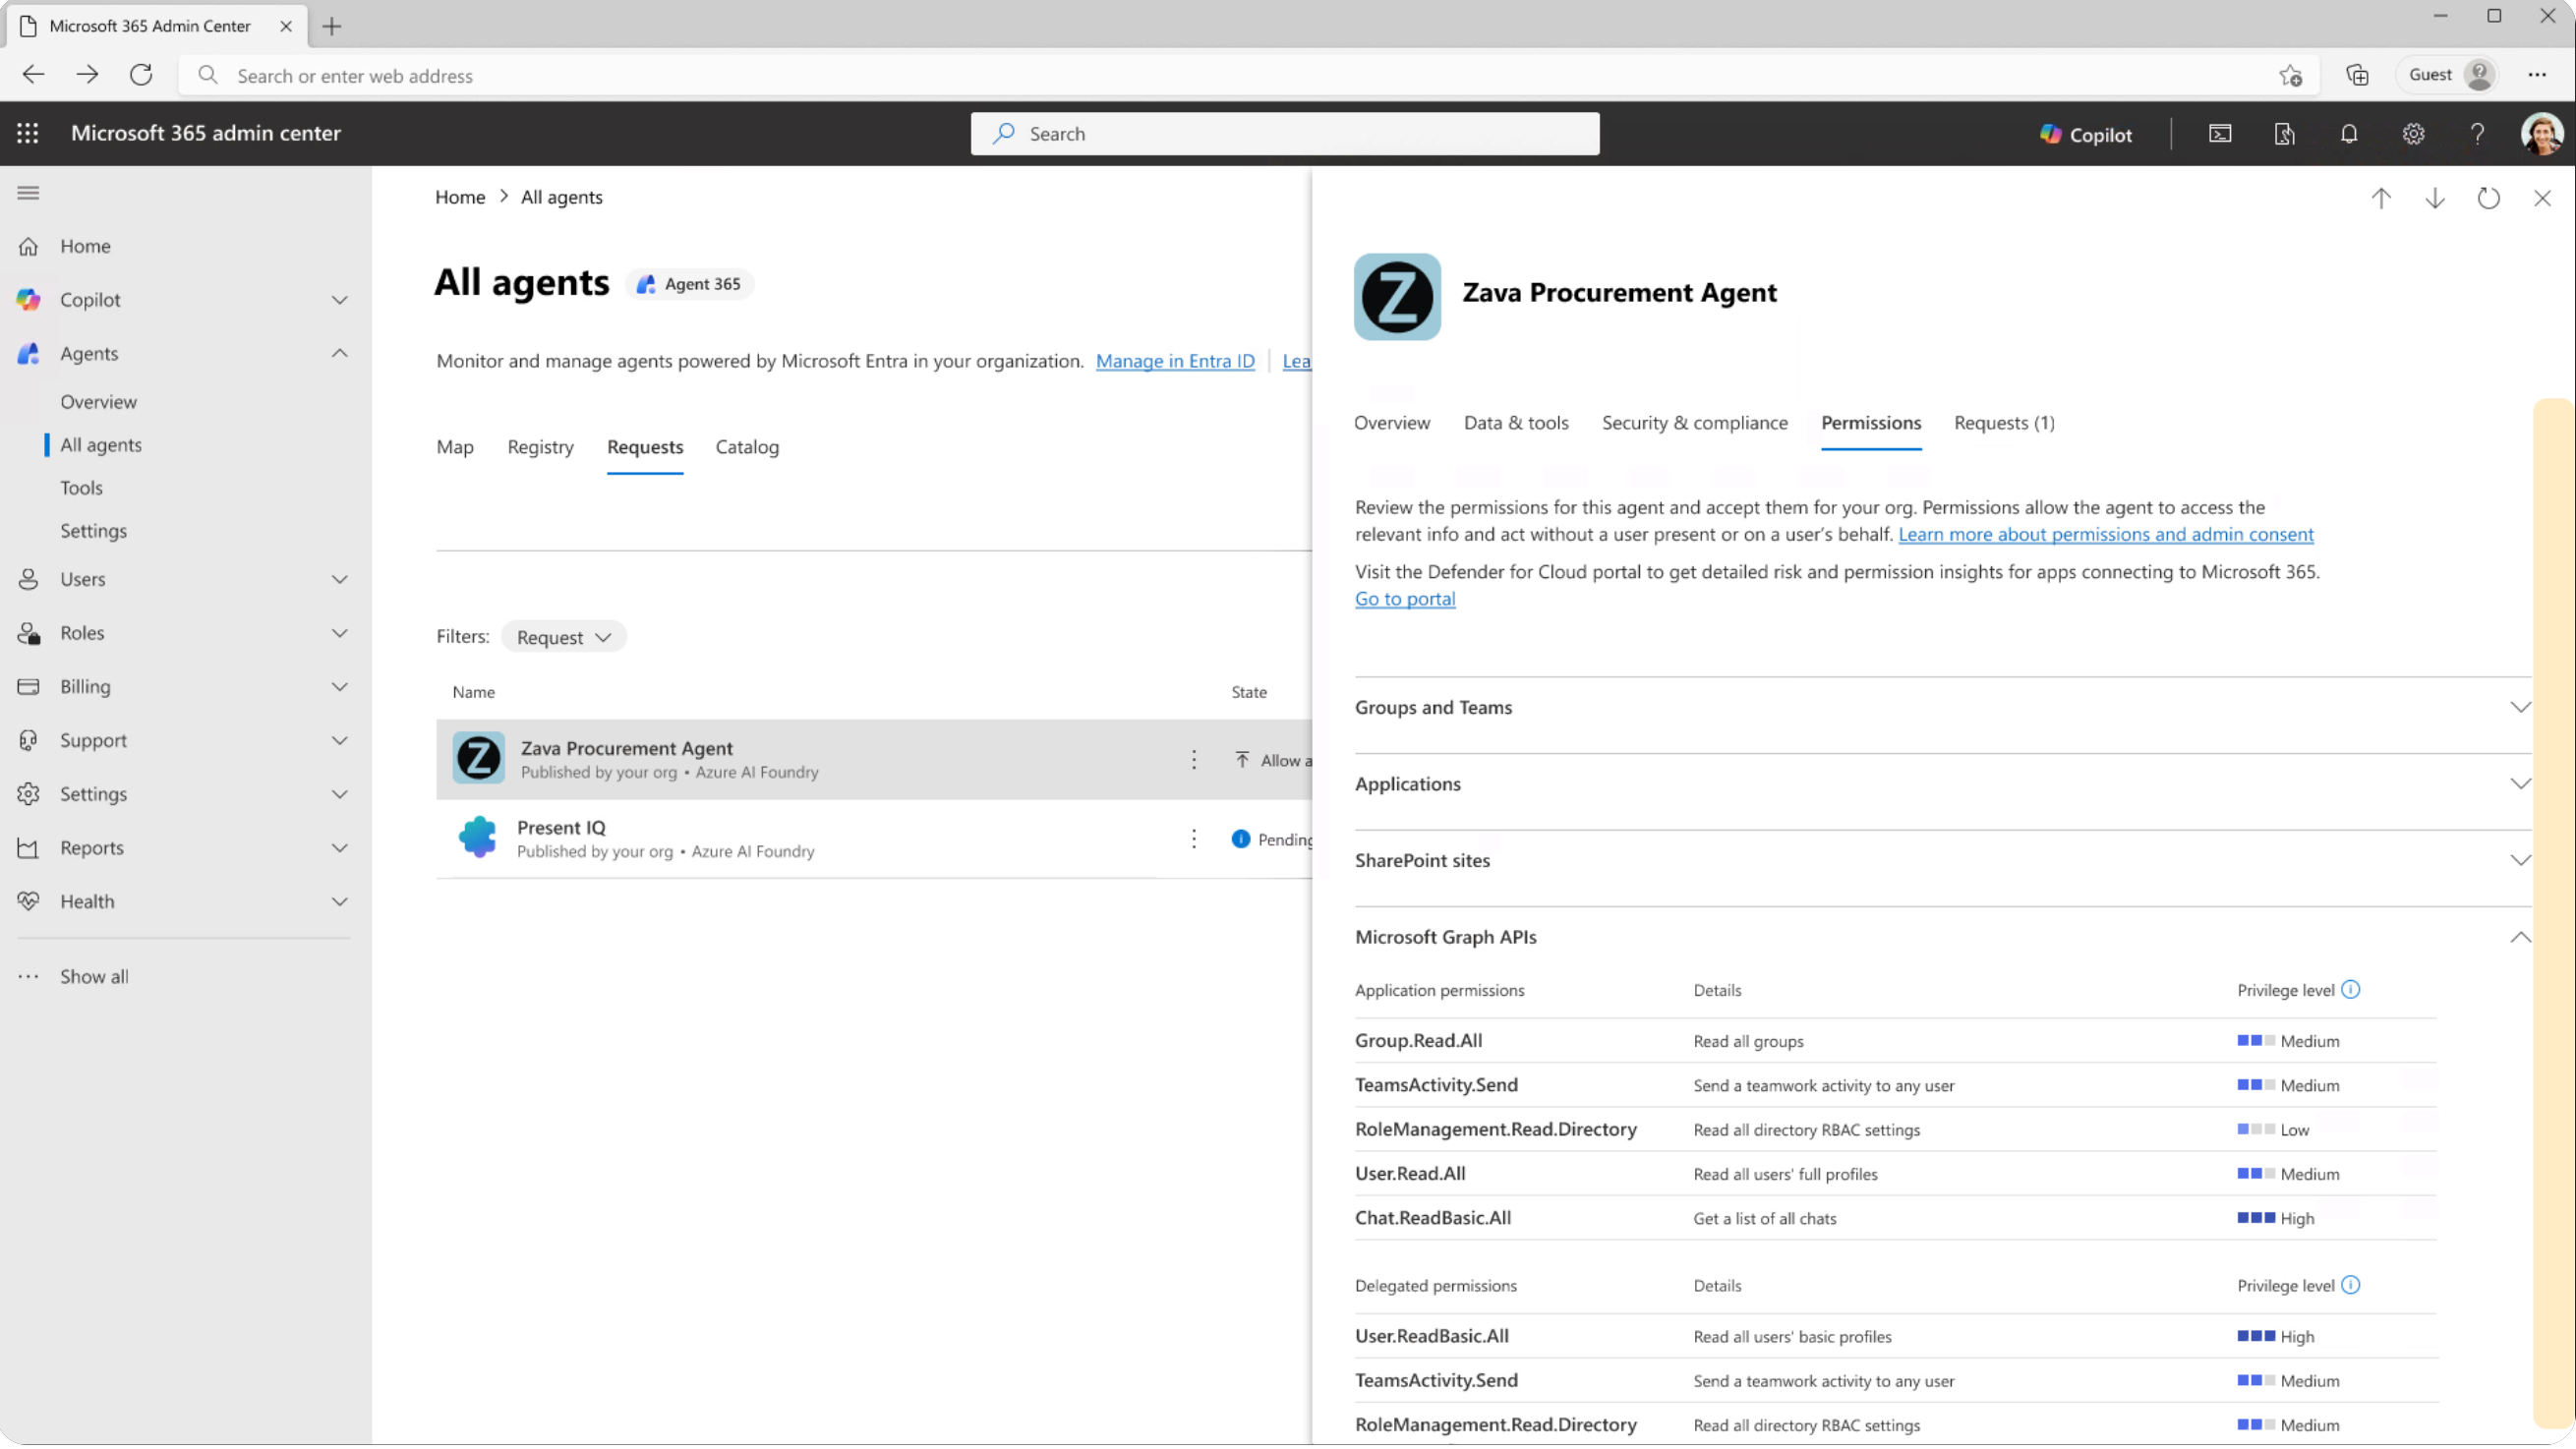2576x1449 pixels.
Task: Click the Go to portal link
Action: point(1405,599)
